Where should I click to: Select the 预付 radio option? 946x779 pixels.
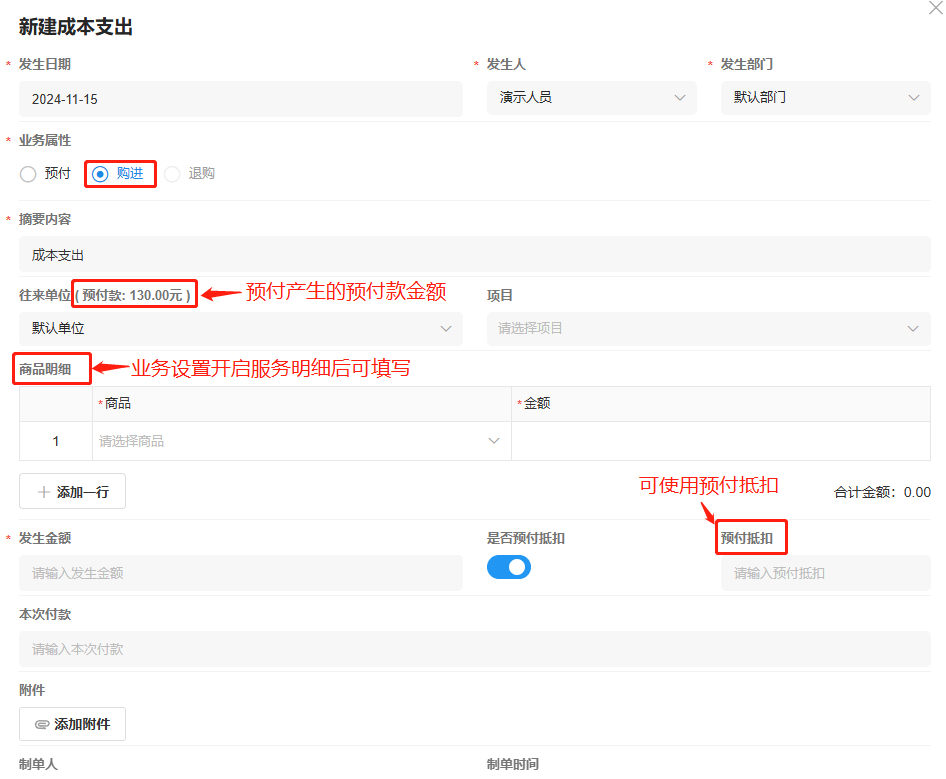tap(28, 174)
